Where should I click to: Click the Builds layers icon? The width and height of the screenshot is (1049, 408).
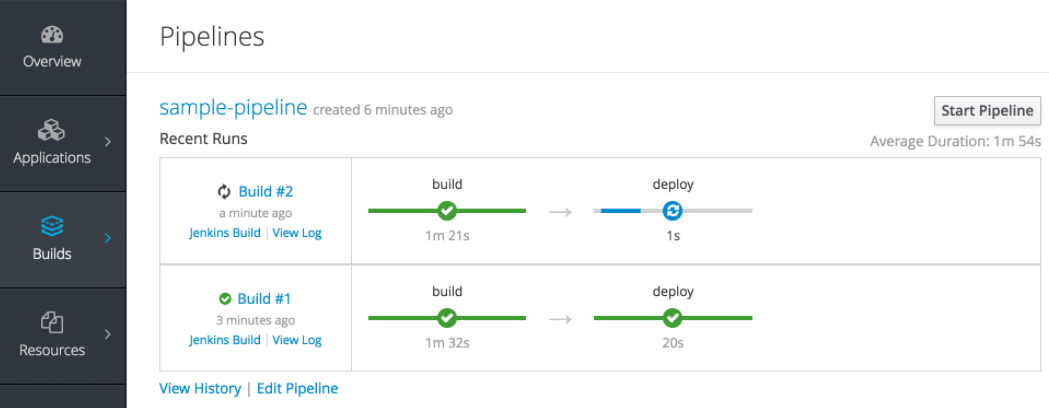pyautogui.click(x=52, y=225)
